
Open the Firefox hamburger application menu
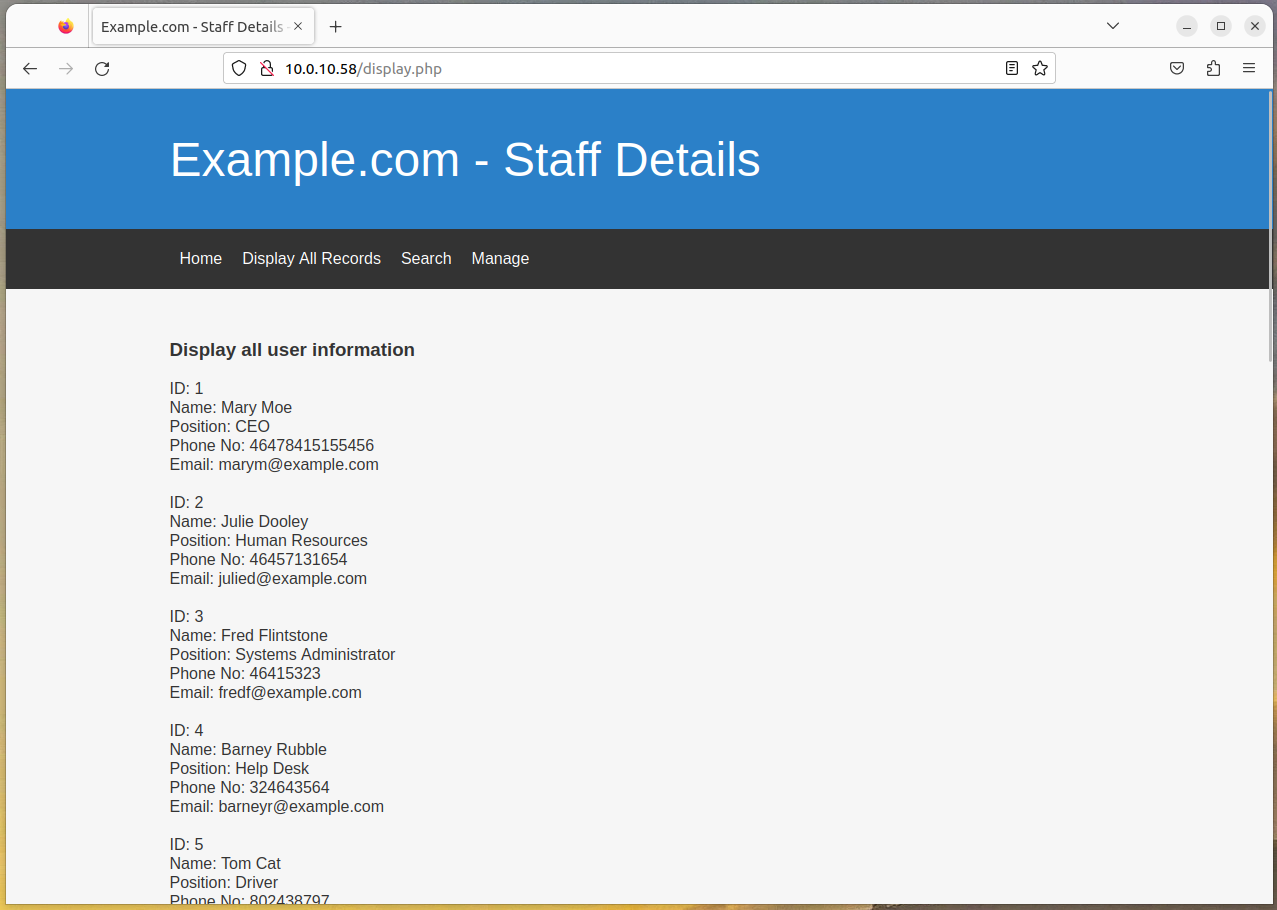(1249, 69)
